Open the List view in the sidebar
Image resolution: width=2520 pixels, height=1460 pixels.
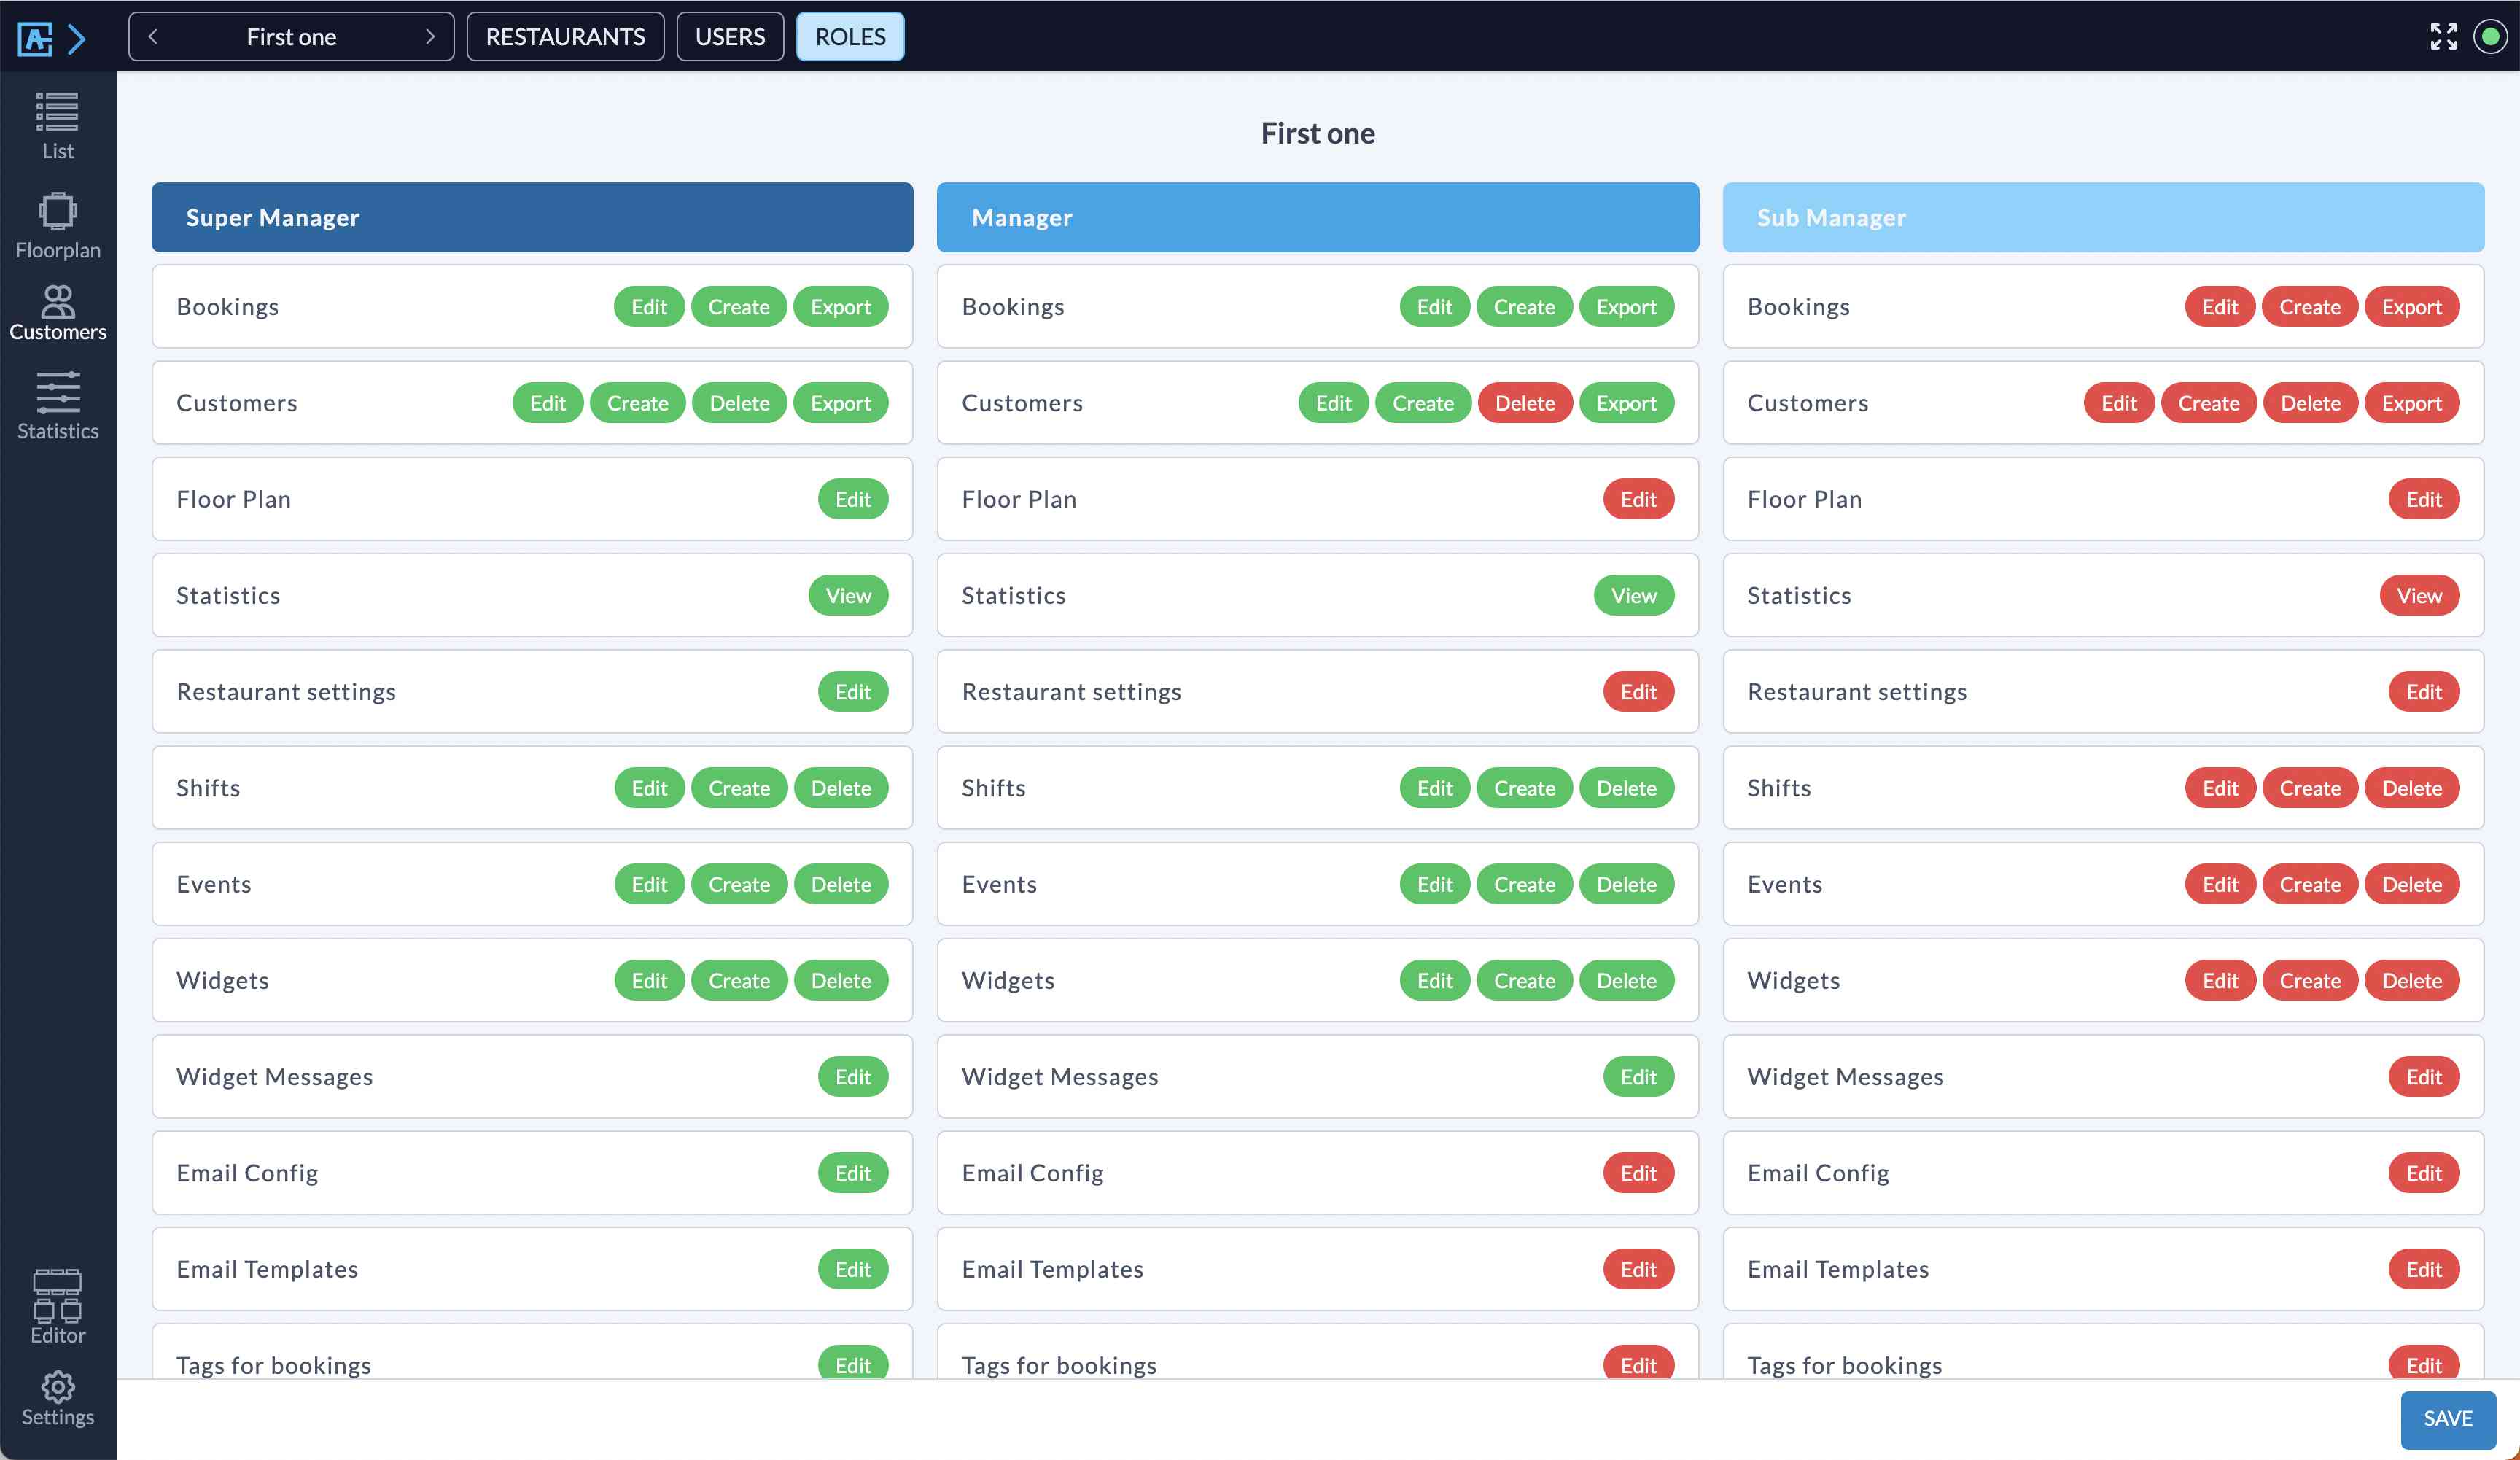57,125
